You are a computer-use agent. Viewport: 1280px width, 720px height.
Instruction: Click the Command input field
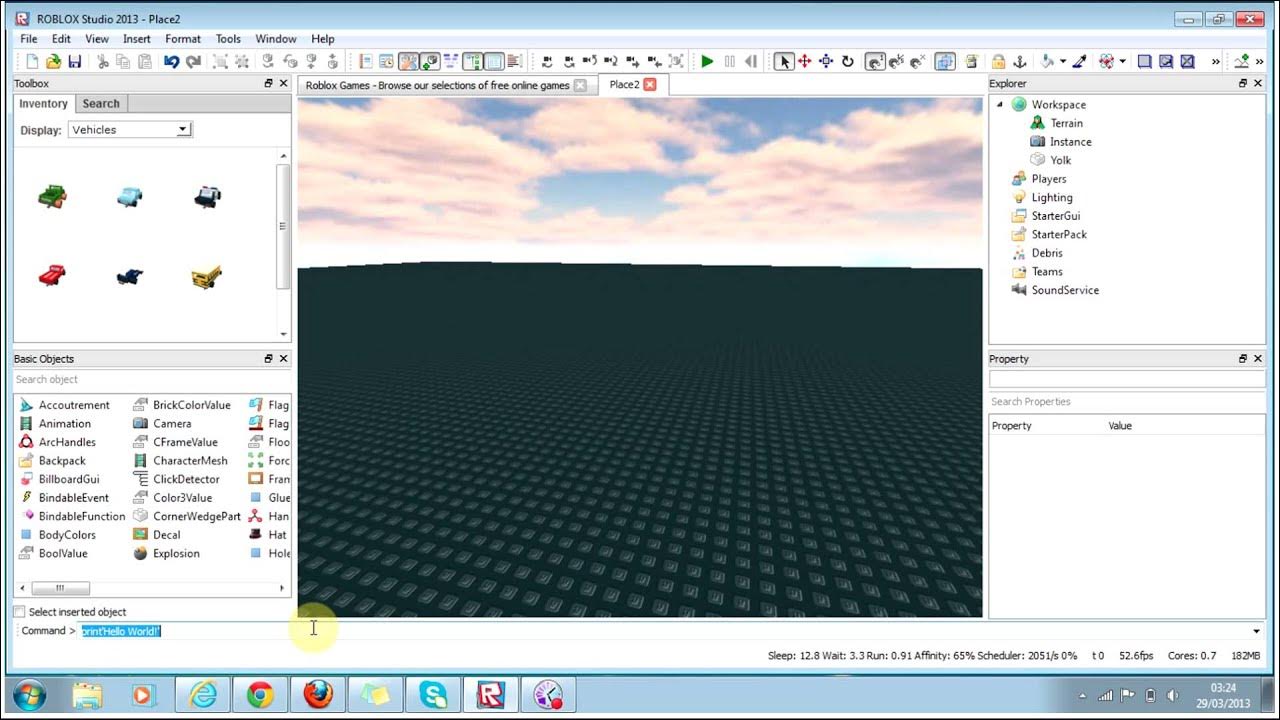pos(665,631)
